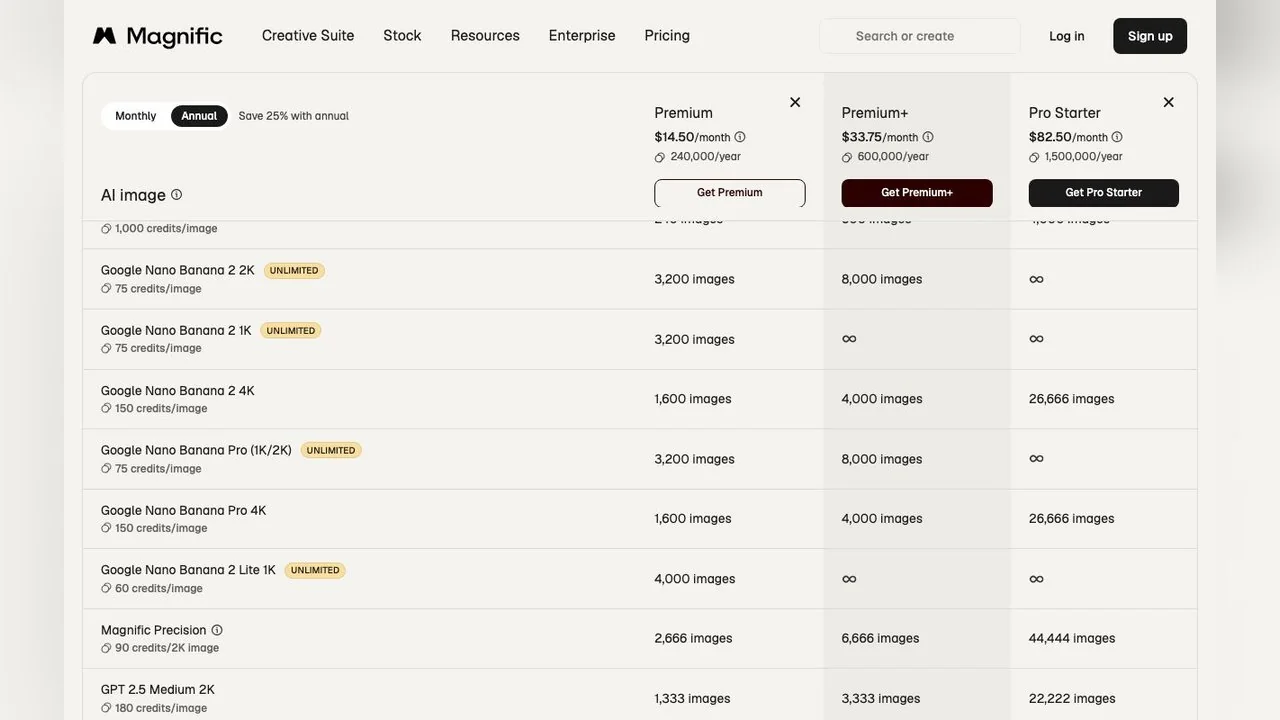Switch billing to Monthly

pyautogui.click(x=136, y=116)
